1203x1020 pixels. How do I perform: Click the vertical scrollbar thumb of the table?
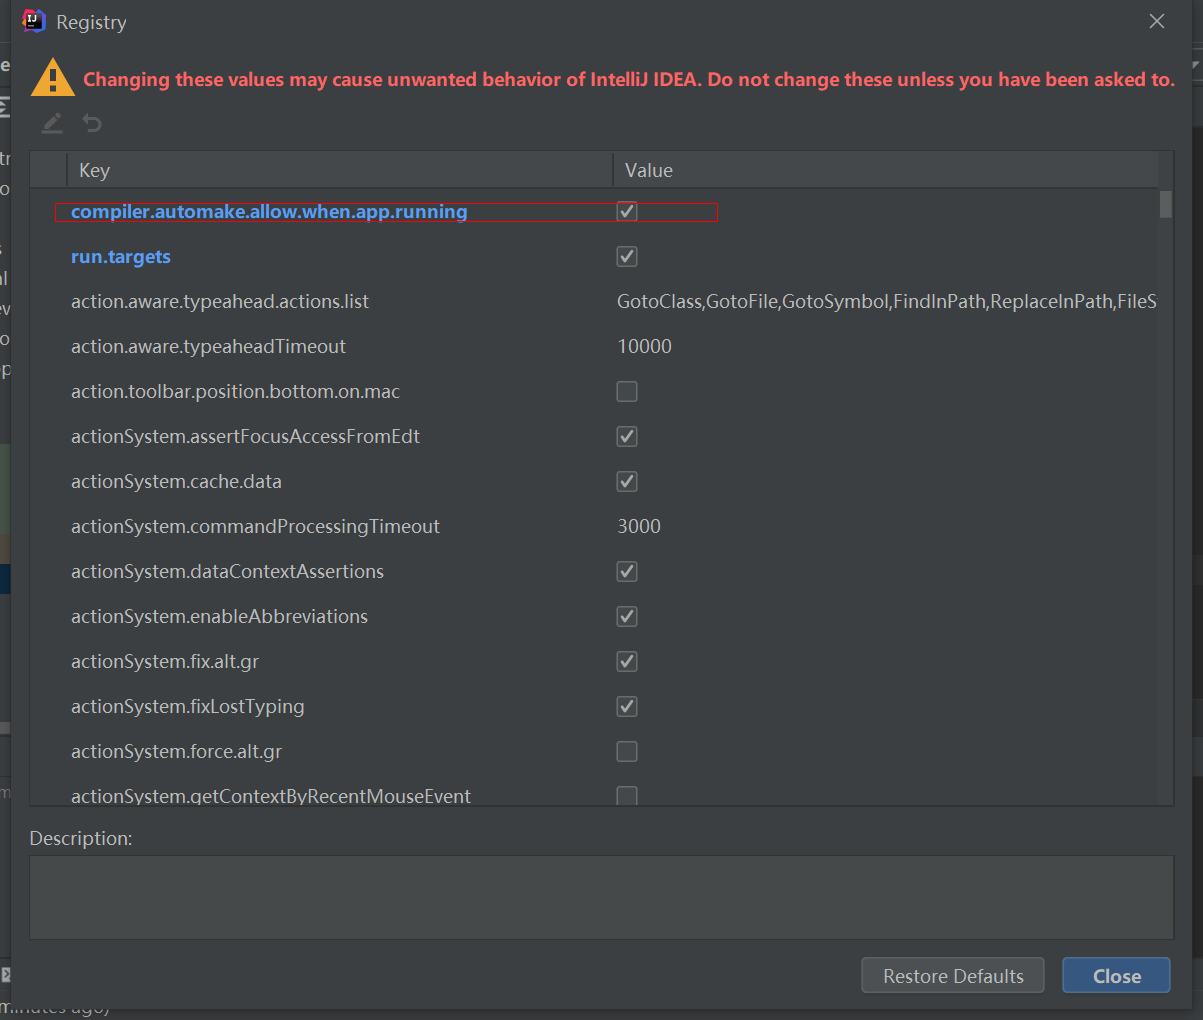pos(1166,204)
